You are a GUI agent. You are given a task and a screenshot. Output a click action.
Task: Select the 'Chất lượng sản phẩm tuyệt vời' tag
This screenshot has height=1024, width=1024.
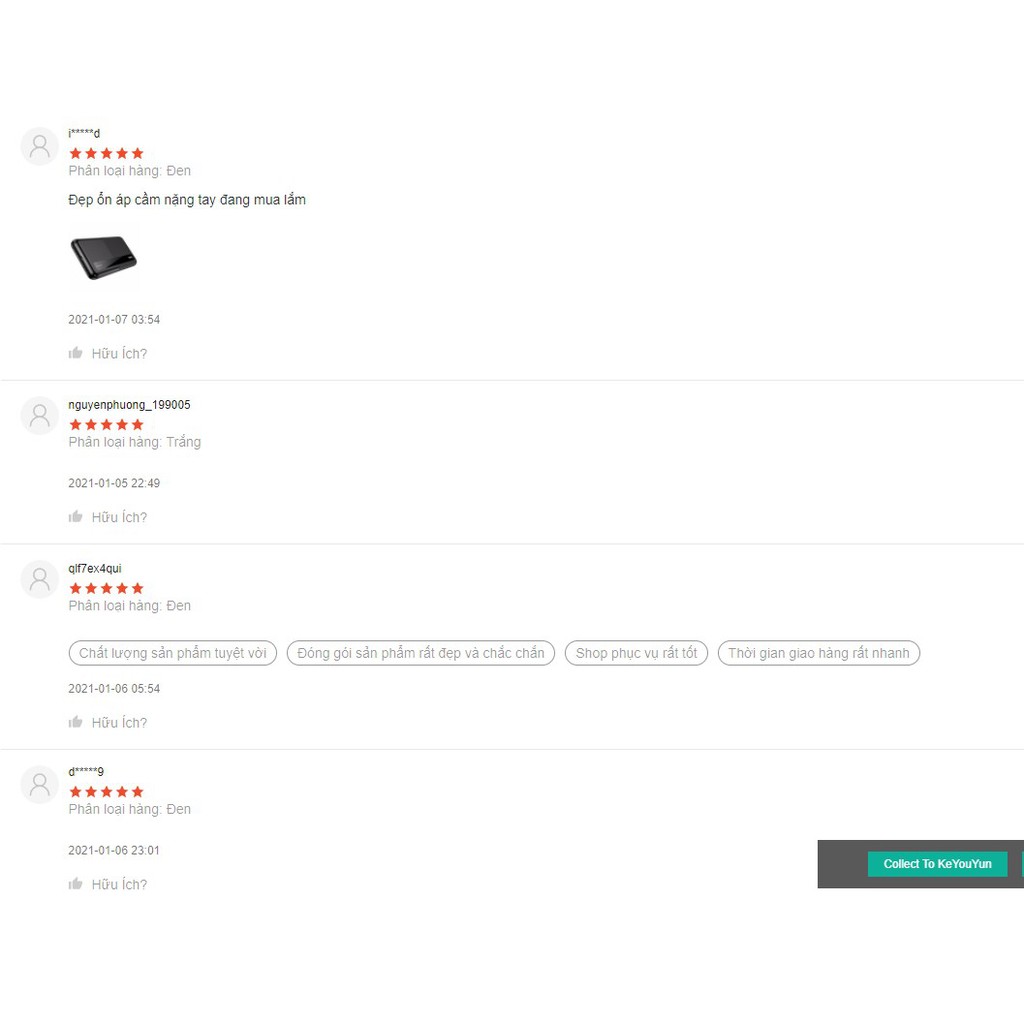[x=173, y=653]
